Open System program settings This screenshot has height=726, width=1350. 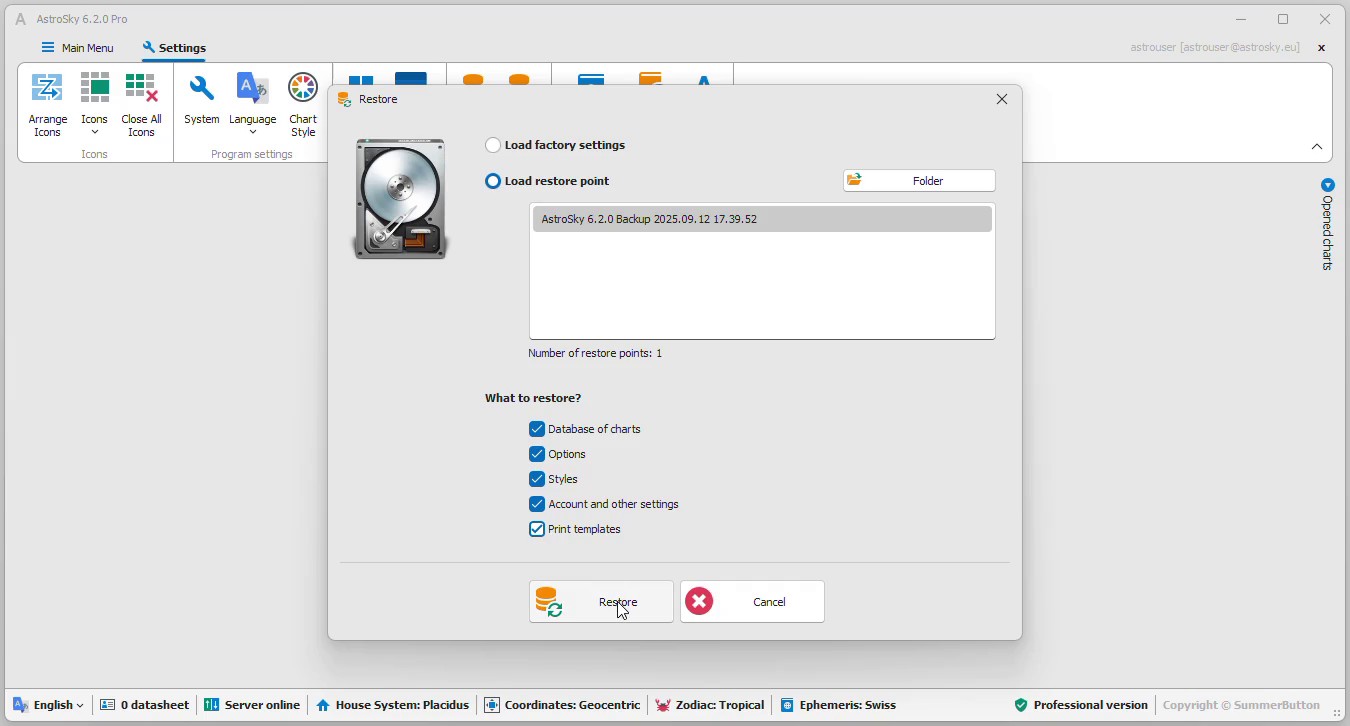pyautogui.click(x=201, y=100)
